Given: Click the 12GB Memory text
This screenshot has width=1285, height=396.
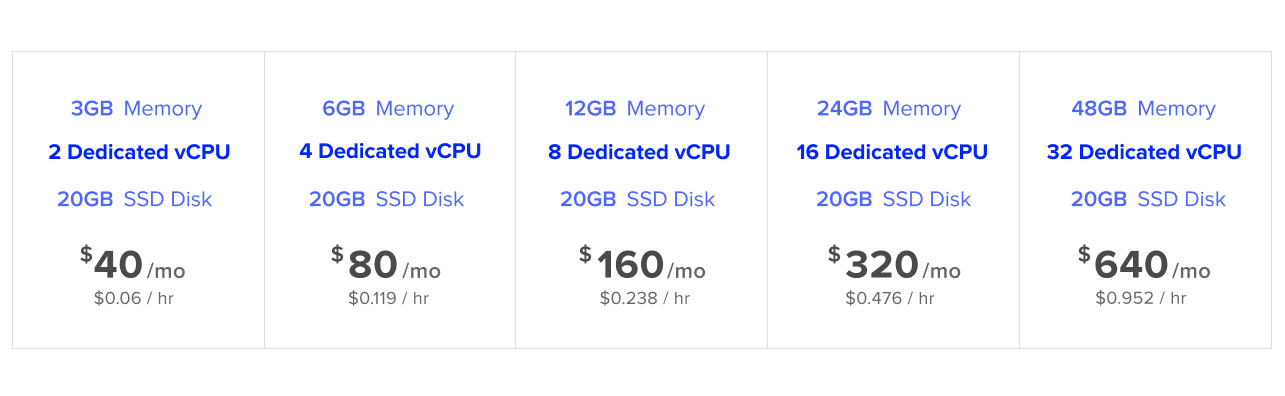Looking at the screenshot, I should pos(634,109).
